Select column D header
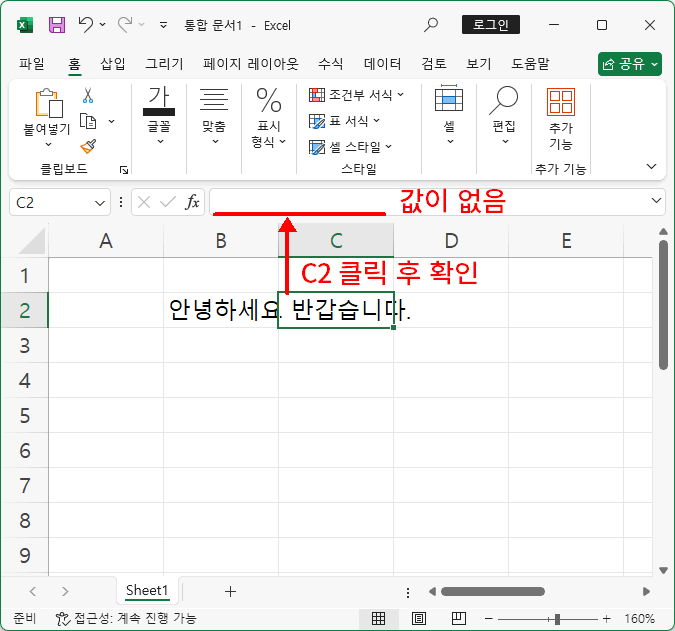Screen dimensions: 675x631 pyautogui.click(x=451, y=241)
